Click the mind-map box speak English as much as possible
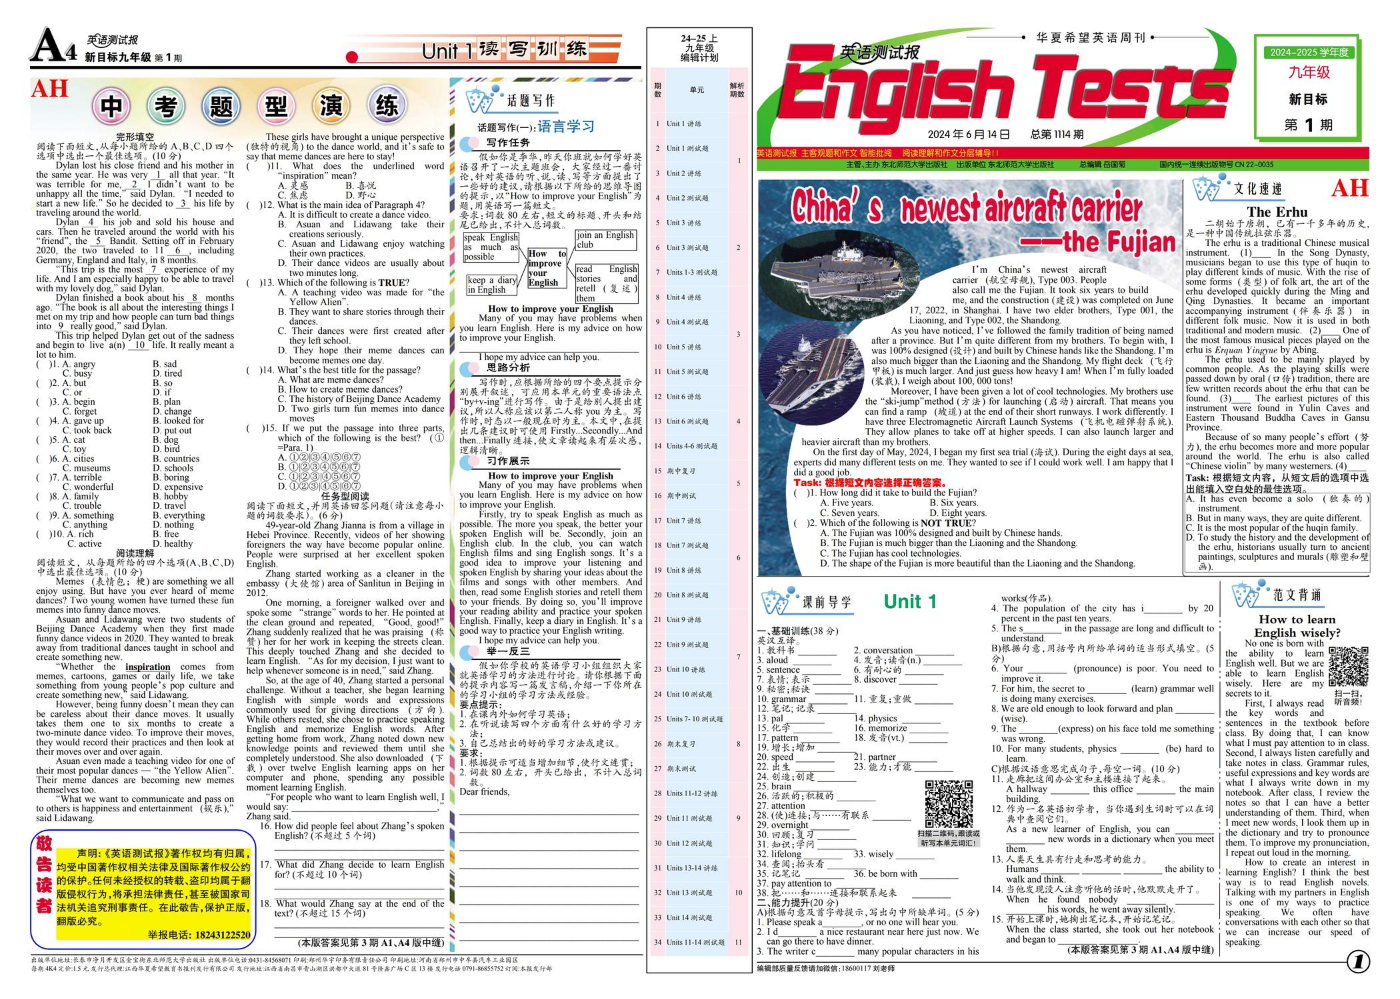The image size is (1400, 999). pyautogui.click(x=490, y=247)
